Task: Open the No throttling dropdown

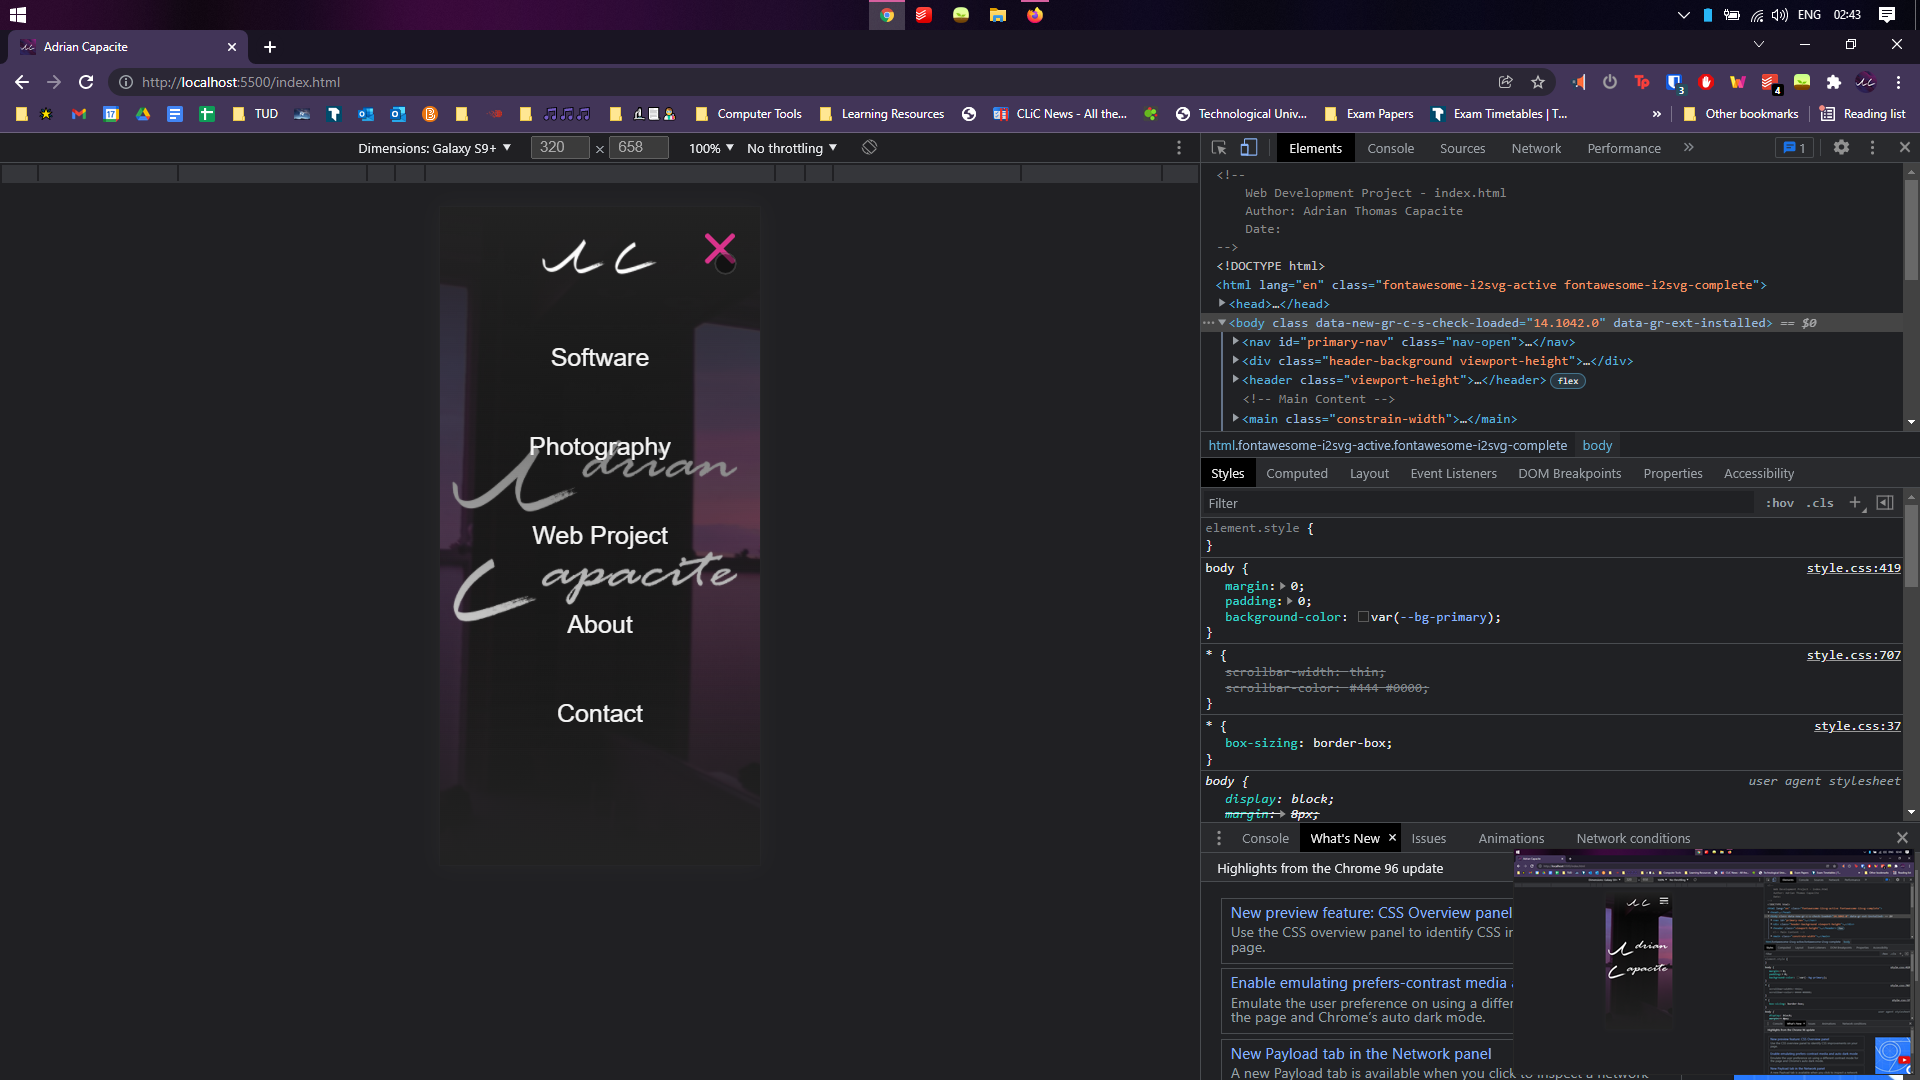Action: click(x=792, y=148)
